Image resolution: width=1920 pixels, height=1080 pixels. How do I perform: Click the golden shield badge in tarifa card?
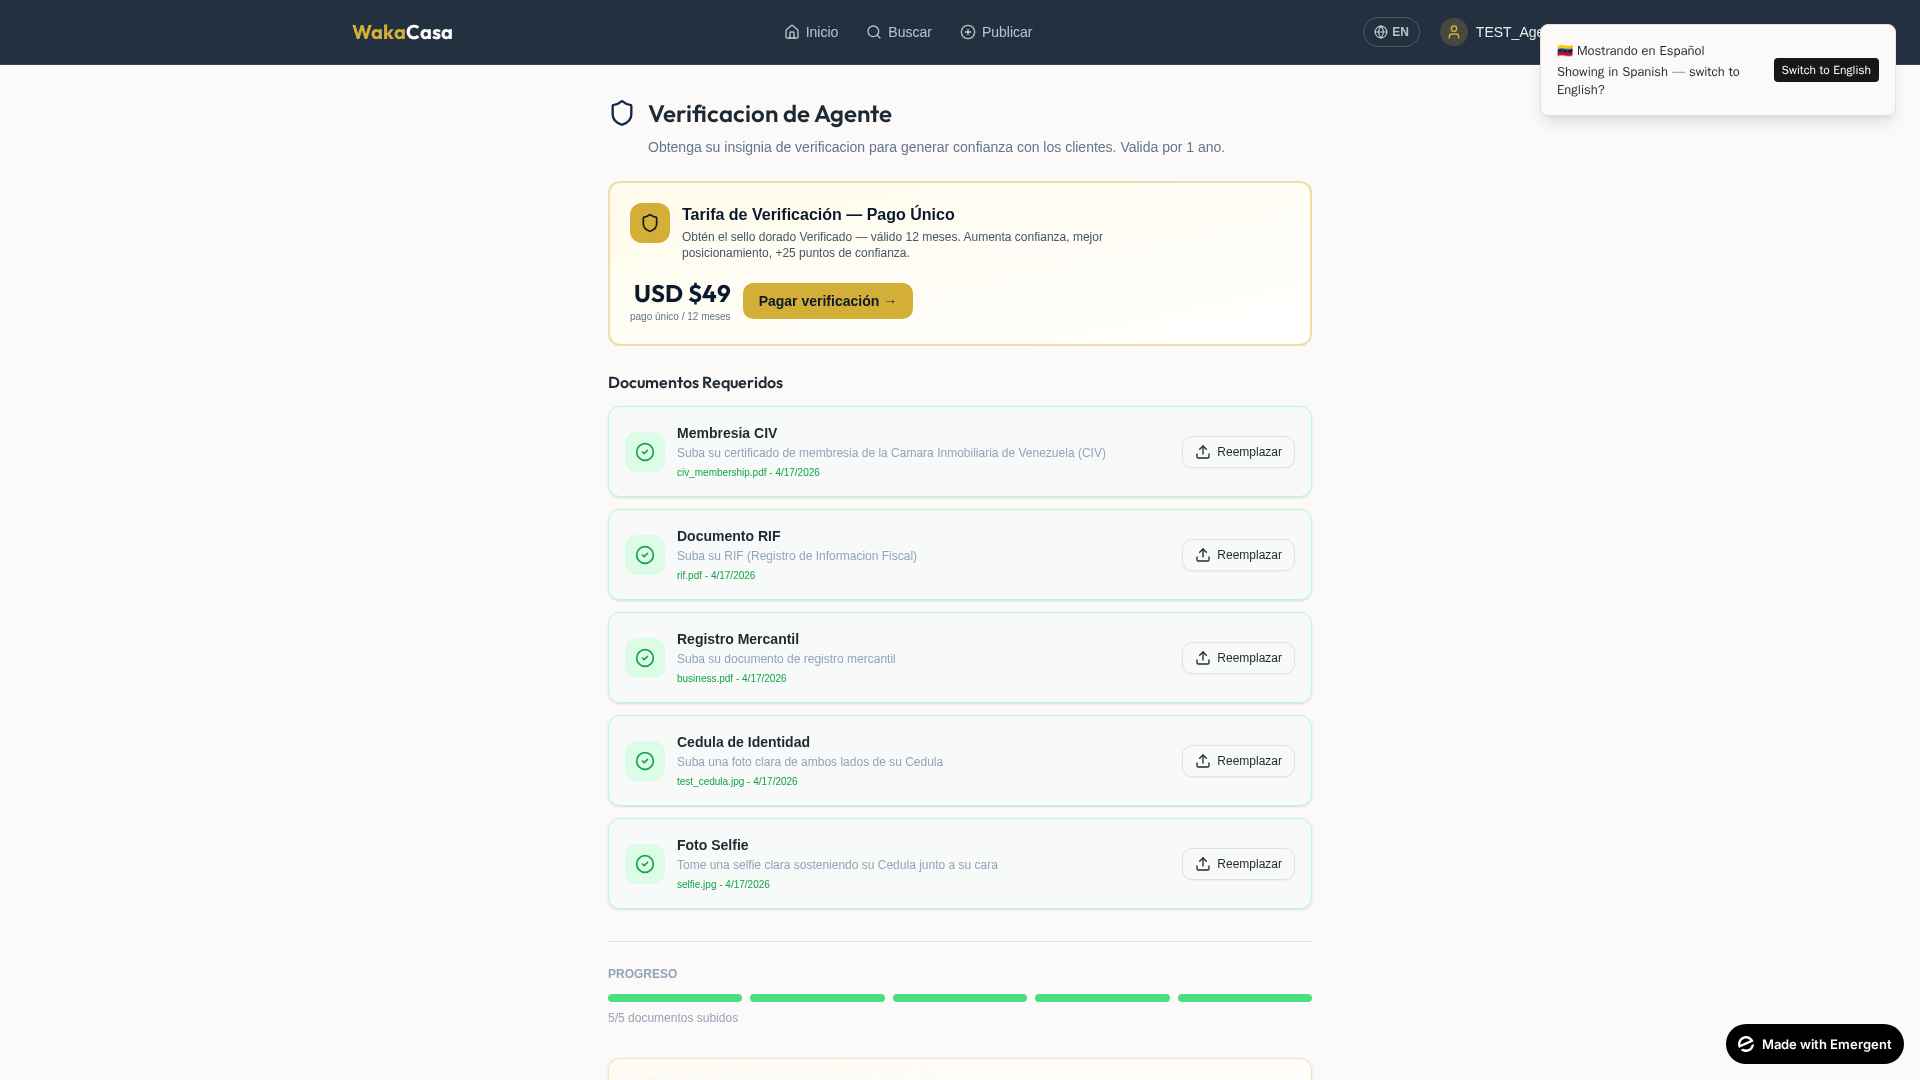(650, 223)
